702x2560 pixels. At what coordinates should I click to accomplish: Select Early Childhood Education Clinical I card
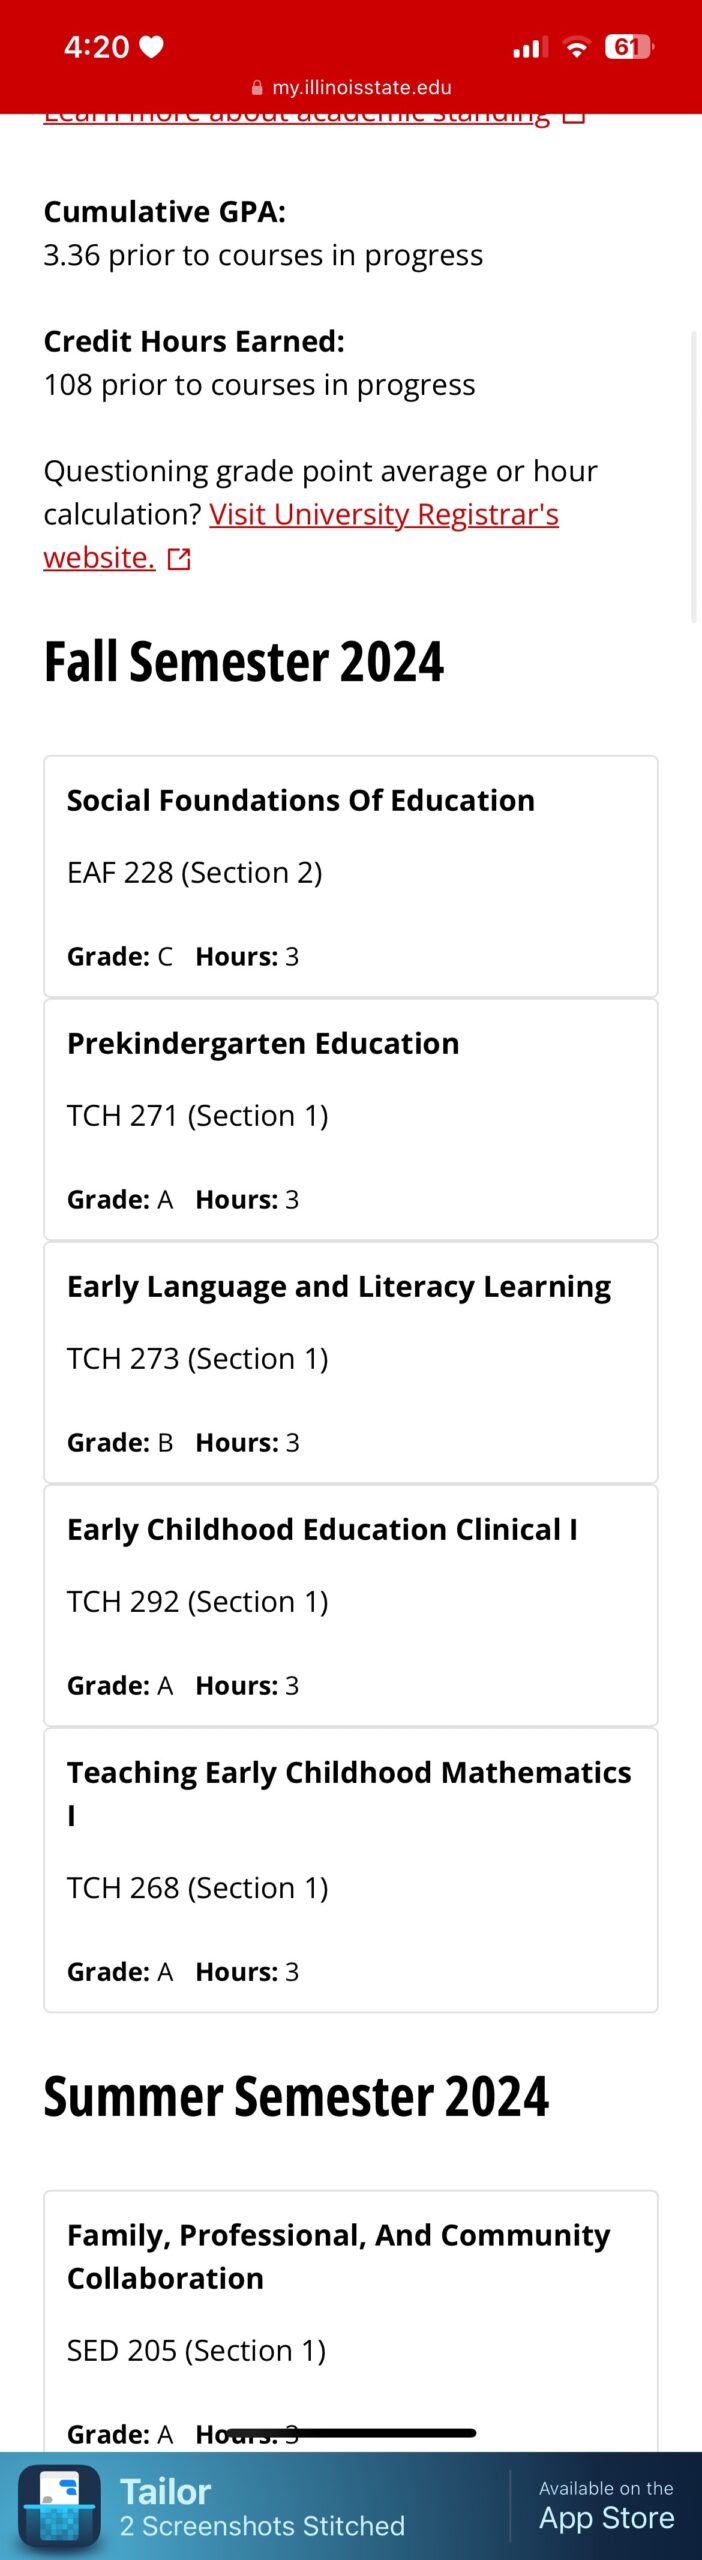click(351, 1605)
